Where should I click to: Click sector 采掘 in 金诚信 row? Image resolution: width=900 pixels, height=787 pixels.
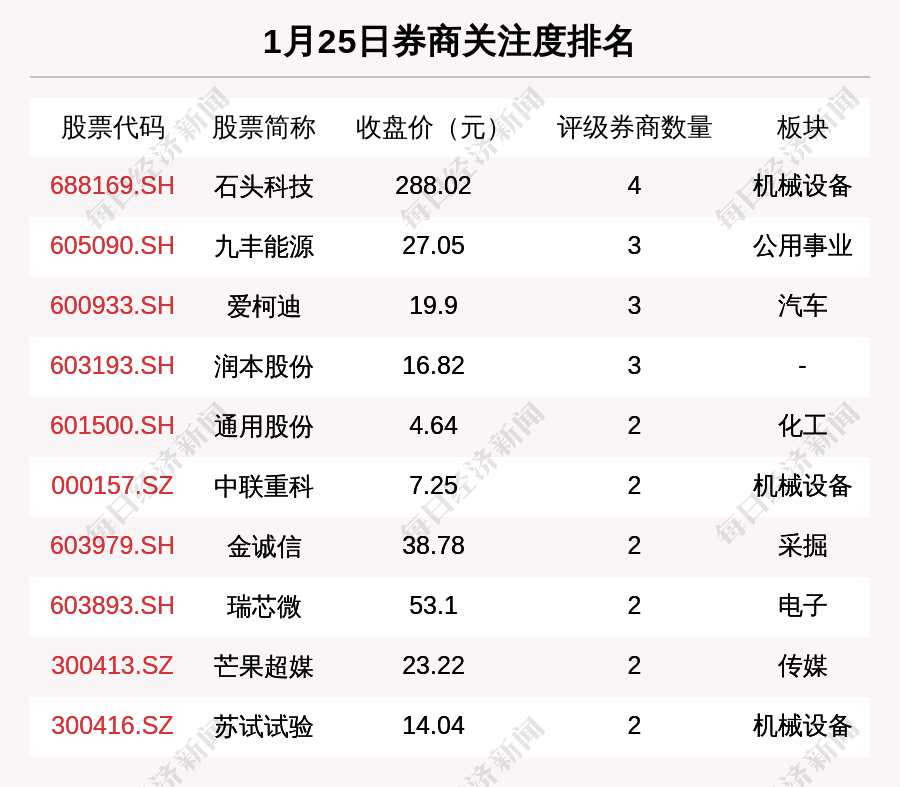click(x=802, y=545)
